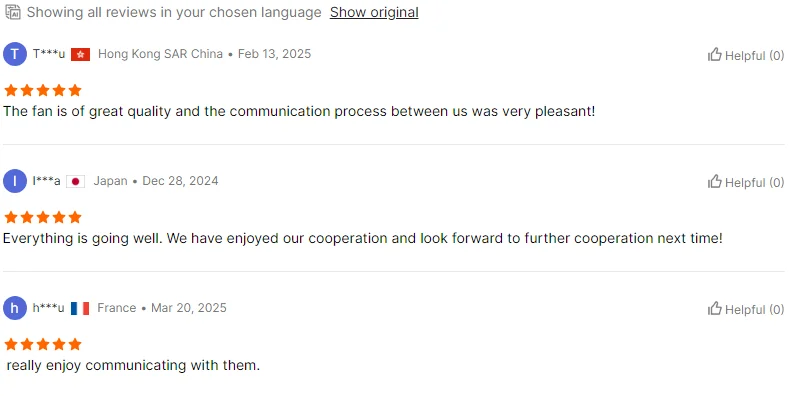Mark the Japan review as Helpful
The image size is (806, 396).
(x=746, y=182)
